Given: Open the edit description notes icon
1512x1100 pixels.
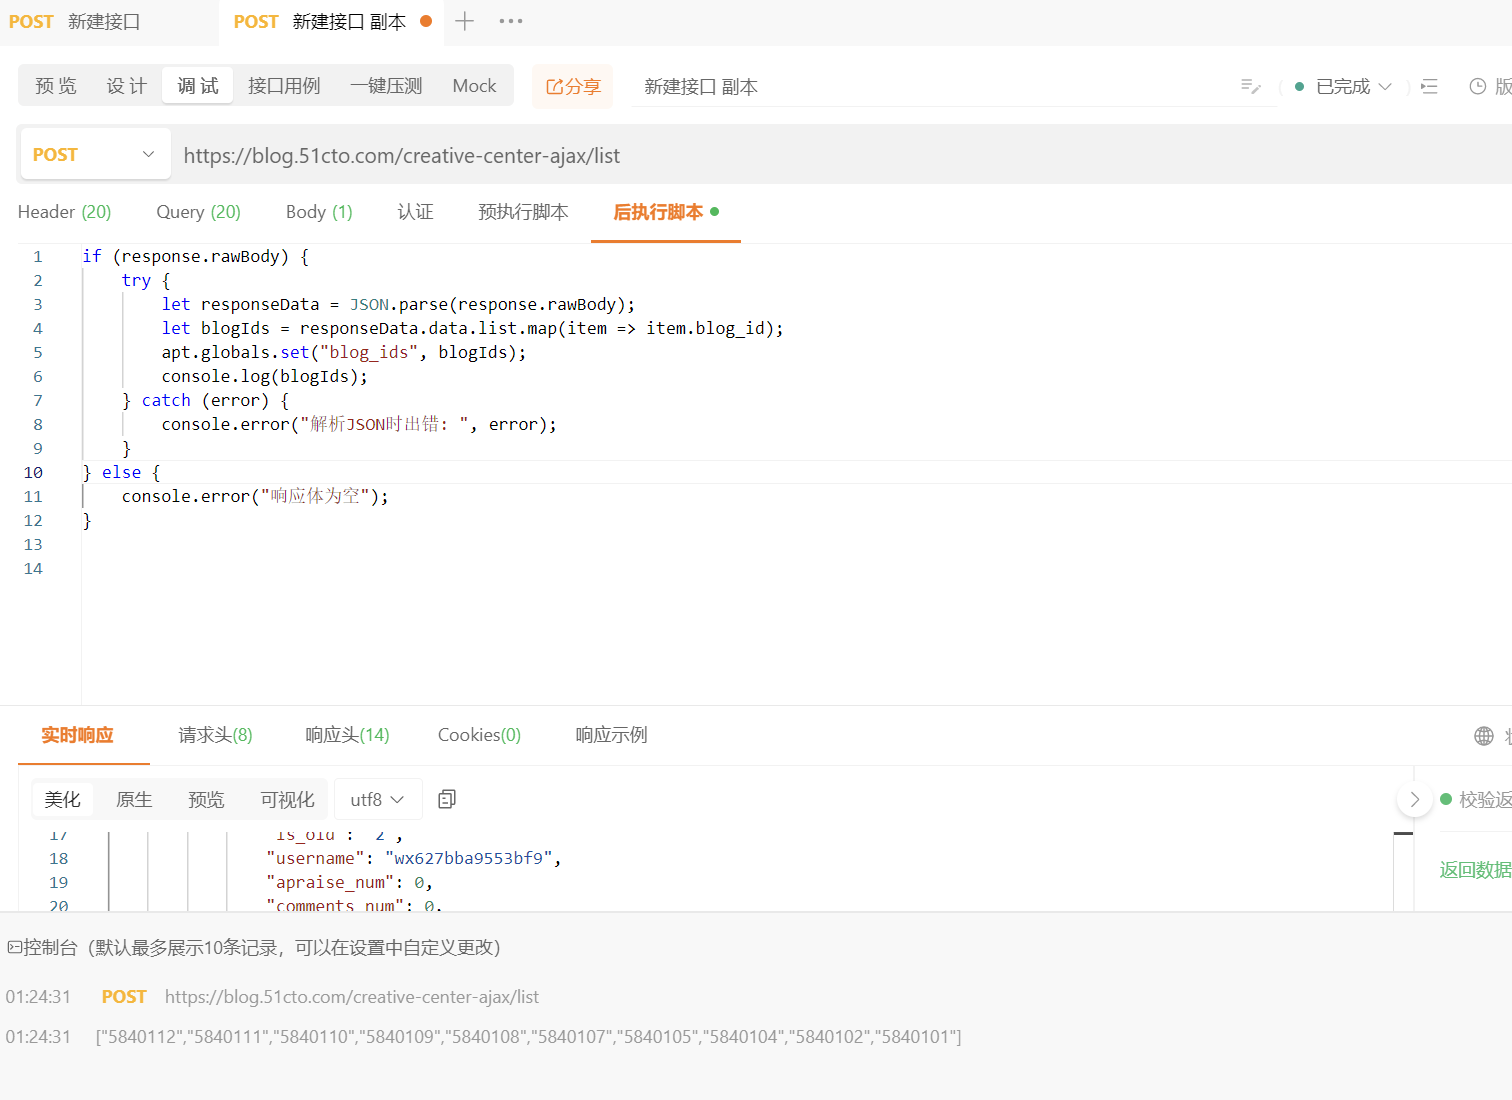Looking at the screenshot, I should (1250, 86).
